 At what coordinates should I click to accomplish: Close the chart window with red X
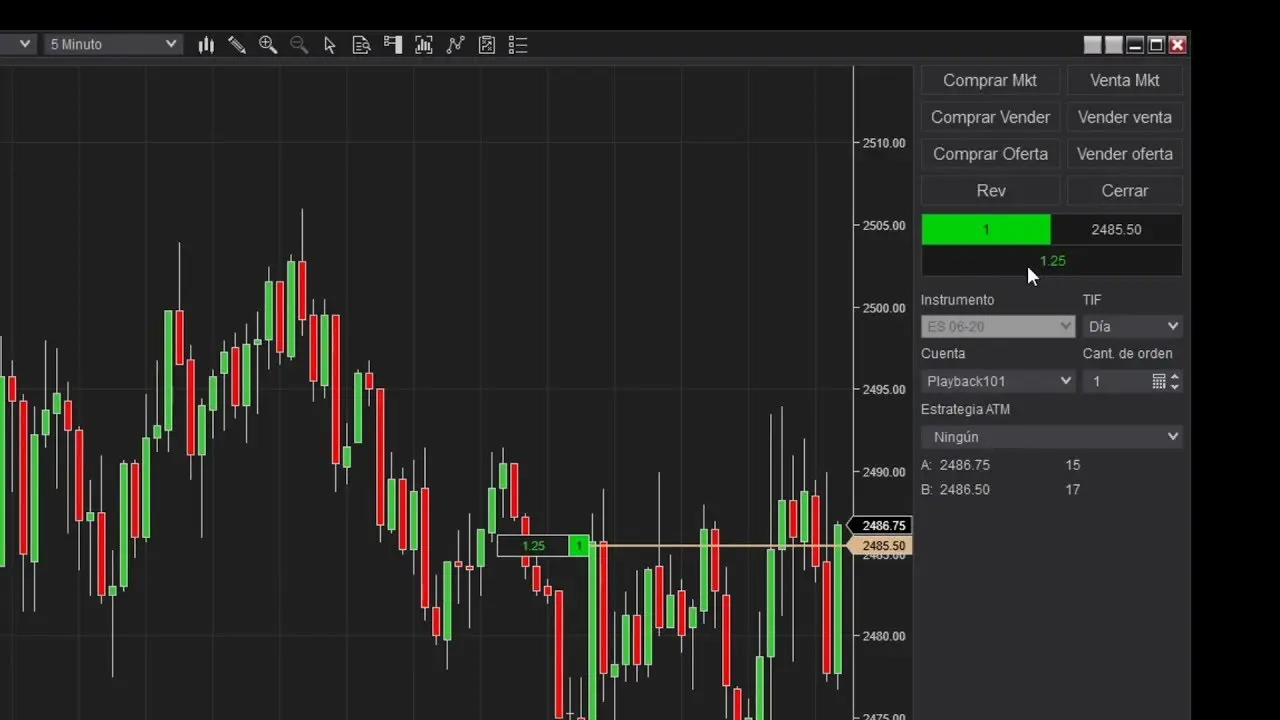tap(1178, 45)
